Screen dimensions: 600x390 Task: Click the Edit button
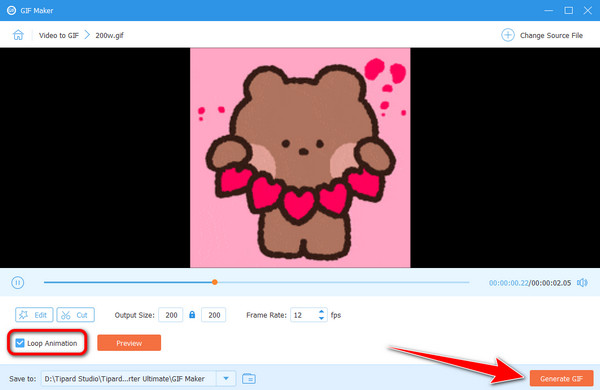point(34,315)
